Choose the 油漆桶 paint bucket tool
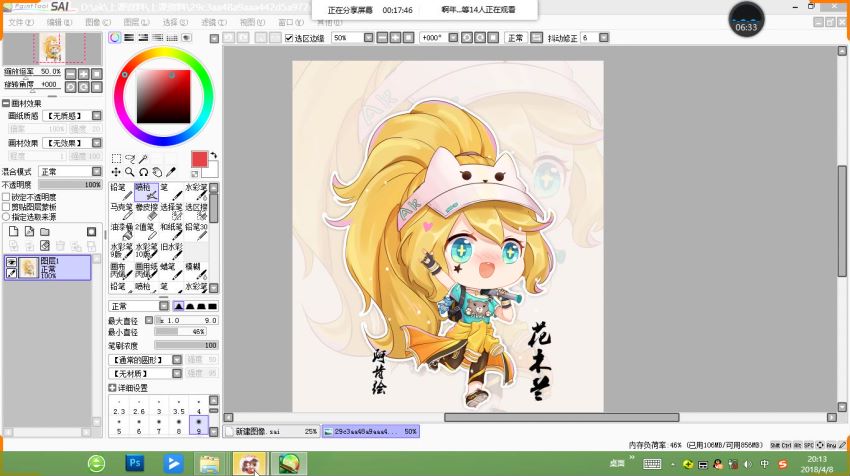This screenshot has height=476, width=850. click(x=121, y=231)
